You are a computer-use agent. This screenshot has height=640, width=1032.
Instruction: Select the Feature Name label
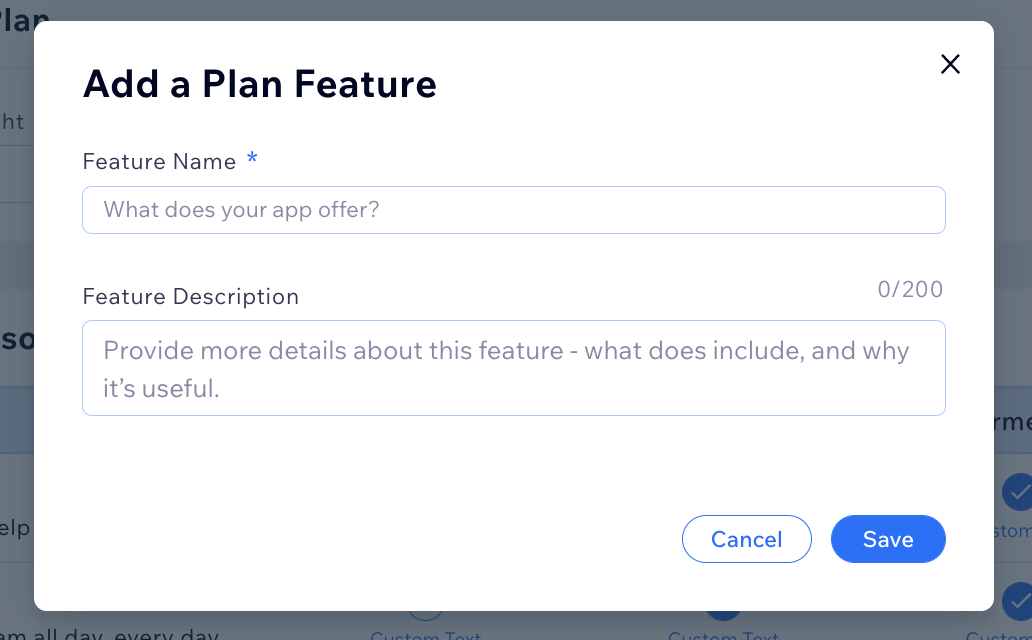click(x=159, y=162)
